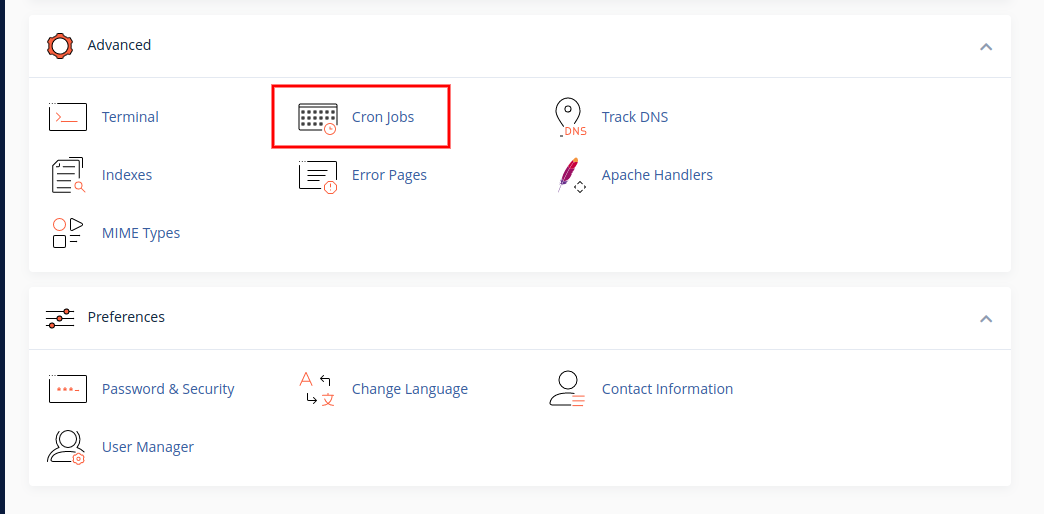Collapse the Advanced section chevron
The height and width of the screenshot is (514, 1044).
(x=986, y=46)
